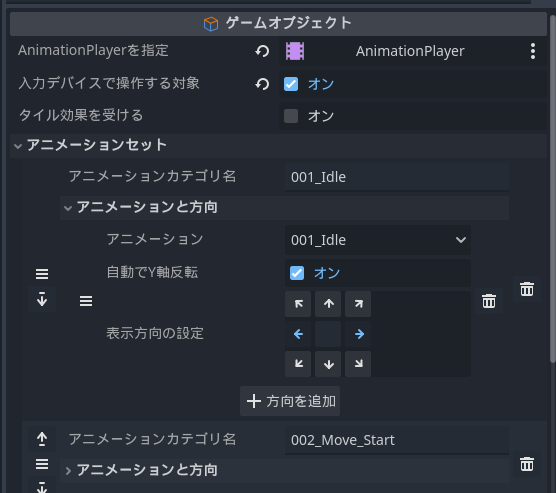Uncheck 入力デバイスで操作する対象 checkbox
This screenshot has height=493, width=556.
click(x=291, y=84)
